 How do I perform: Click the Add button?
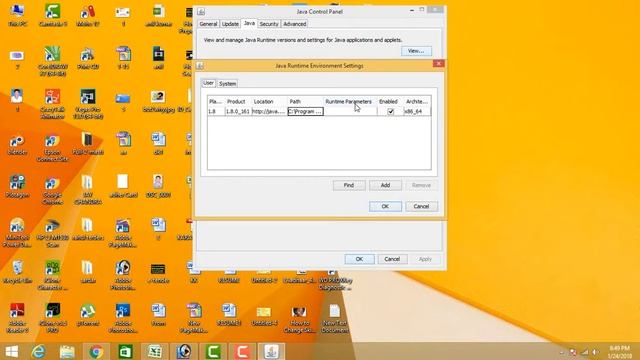385,185
